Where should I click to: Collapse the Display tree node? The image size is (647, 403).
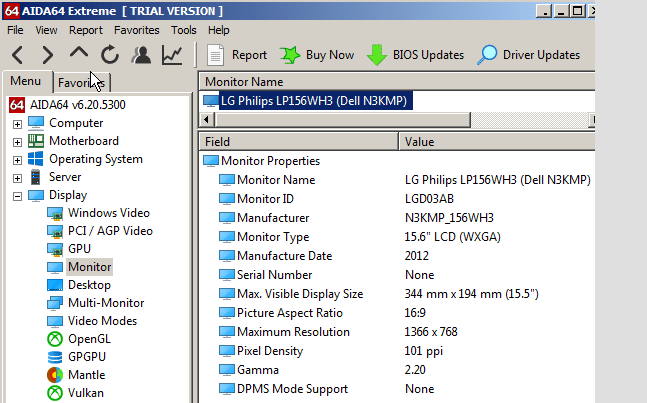click(17, 196)
